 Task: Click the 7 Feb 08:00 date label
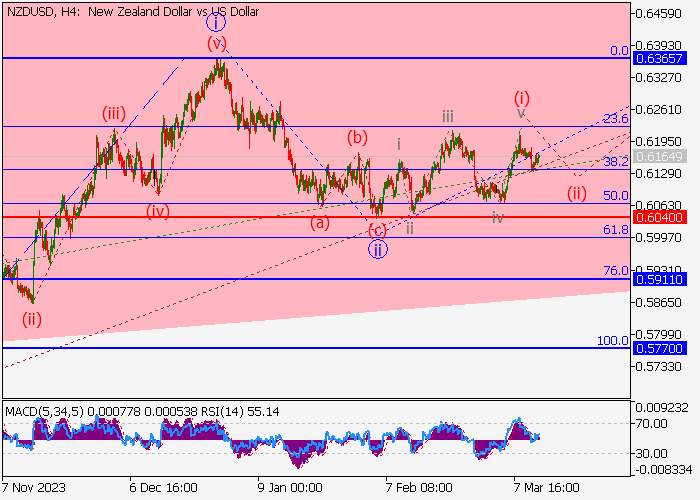coord(419,487)
